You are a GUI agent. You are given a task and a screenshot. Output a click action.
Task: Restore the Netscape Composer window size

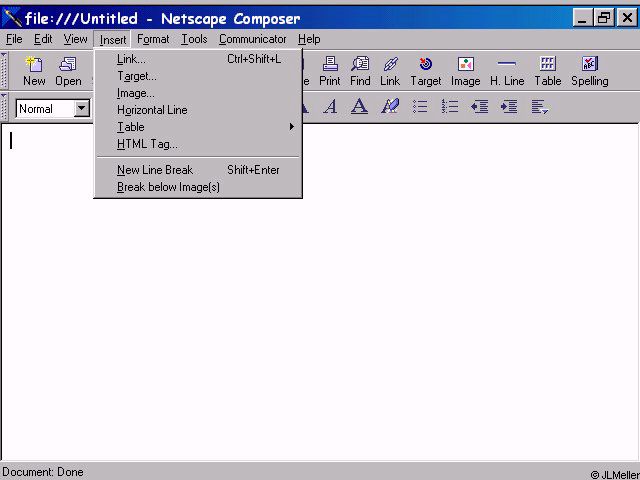click(x=604, y=18)
